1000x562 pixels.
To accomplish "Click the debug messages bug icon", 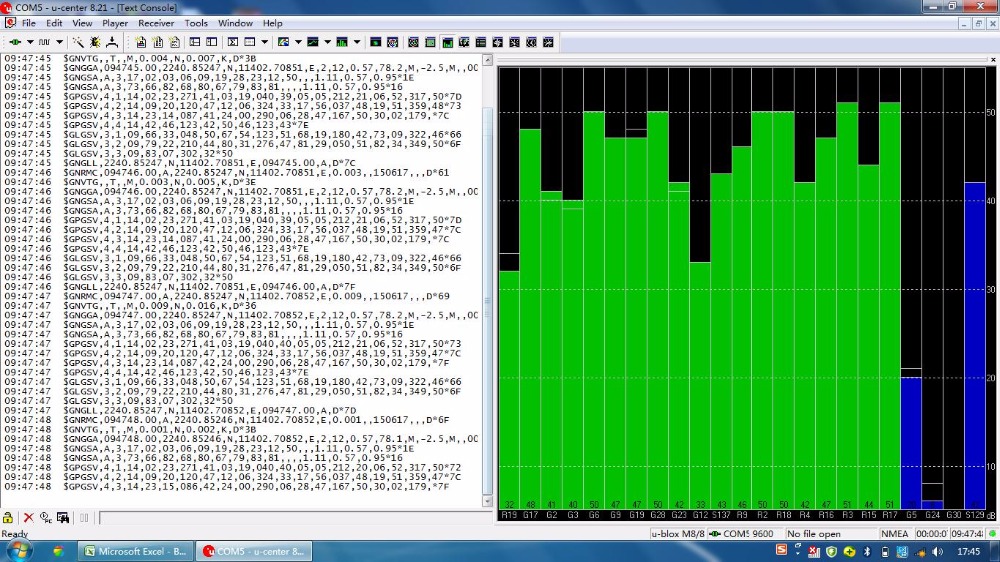I will (95, 42).
